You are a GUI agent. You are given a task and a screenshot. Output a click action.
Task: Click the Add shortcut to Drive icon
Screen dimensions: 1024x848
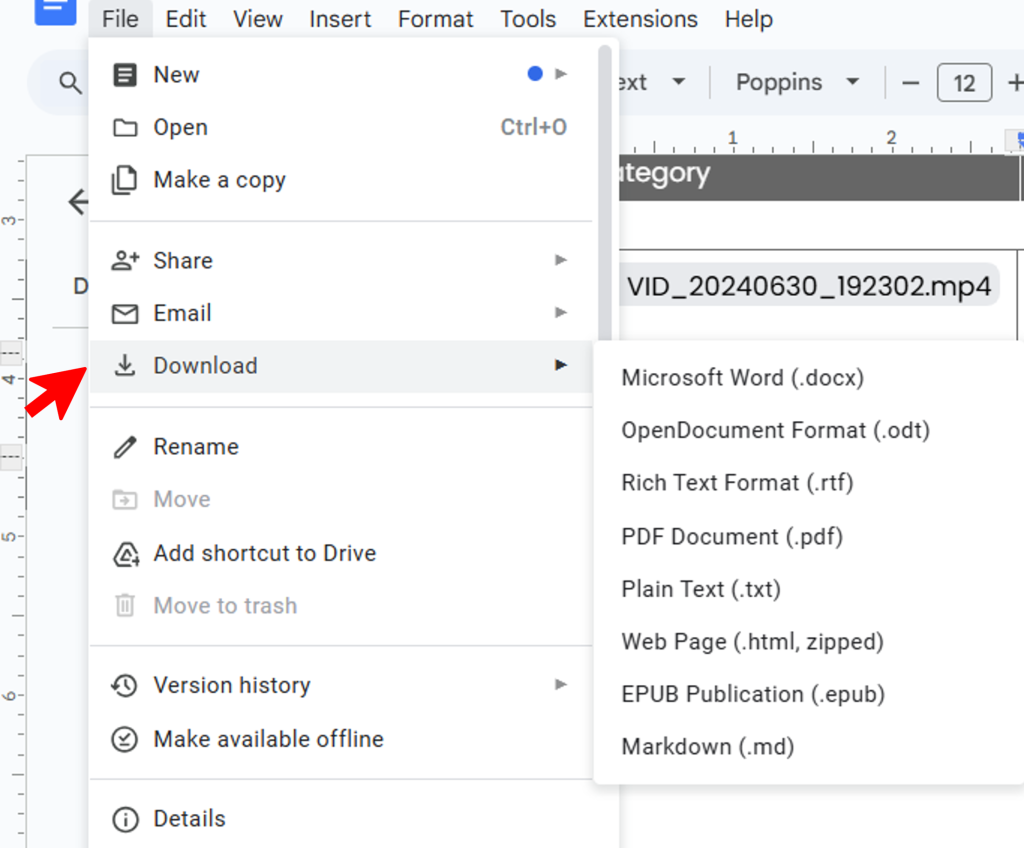[124, 554]
